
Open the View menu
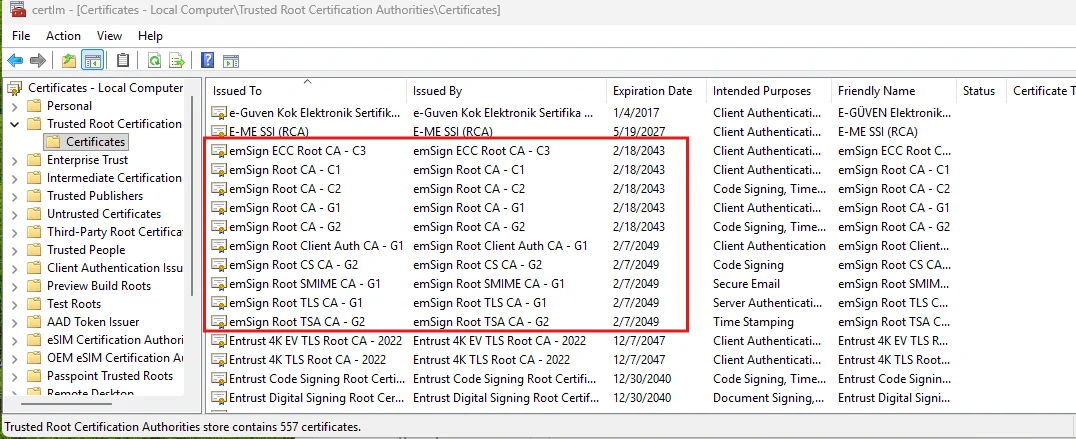(109, 36)
